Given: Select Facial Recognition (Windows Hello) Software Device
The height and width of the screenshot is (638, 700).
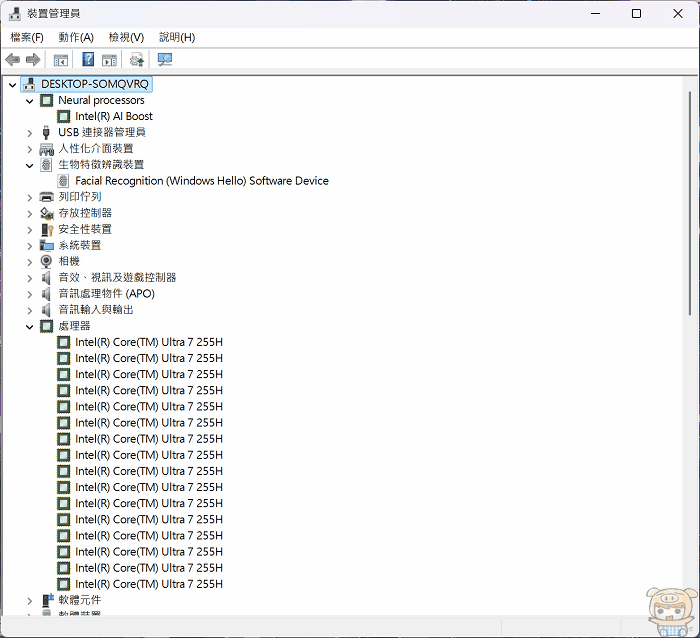Looking at the screenshot, I should pyautogui.click(x=201, y=181).
